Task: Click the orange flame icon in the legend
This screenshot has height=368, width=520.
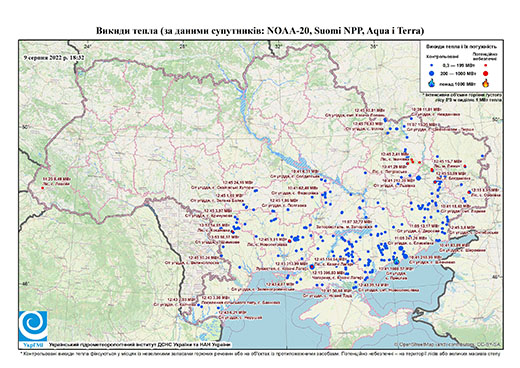Action: click(485, 83)
